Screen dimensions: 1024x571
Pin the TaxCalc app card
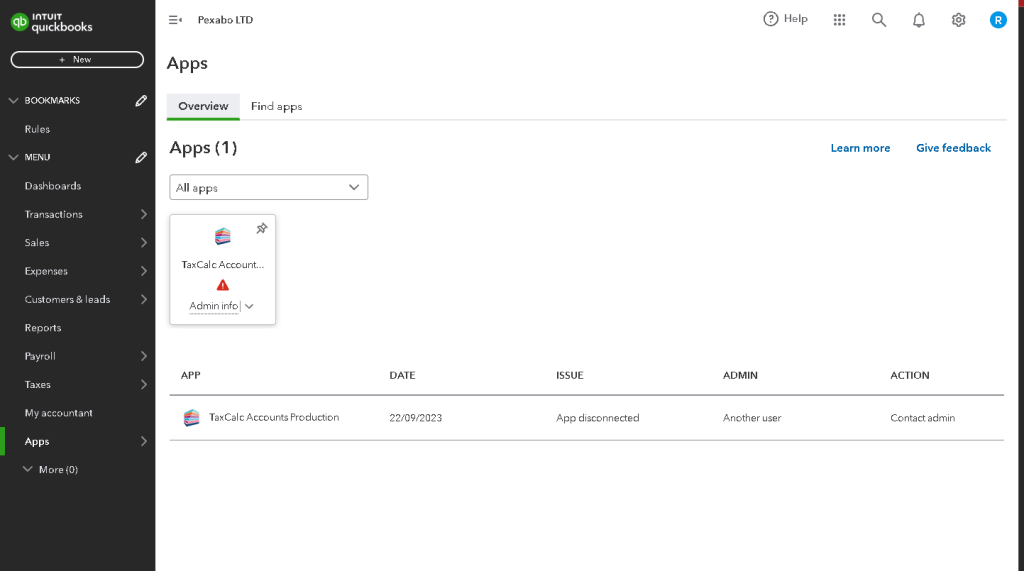click(262, 228)
